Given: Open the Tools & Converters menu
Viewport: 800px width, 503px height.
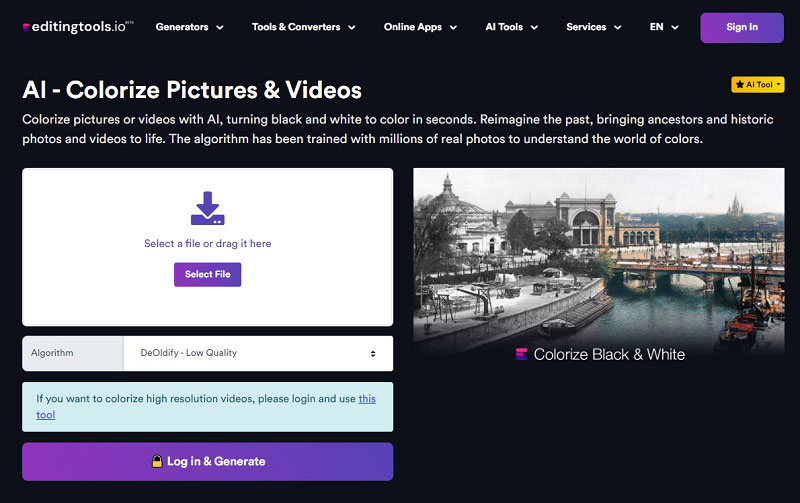Looking at the screenshot, I should pyautogui.click(x=304, y=27).
